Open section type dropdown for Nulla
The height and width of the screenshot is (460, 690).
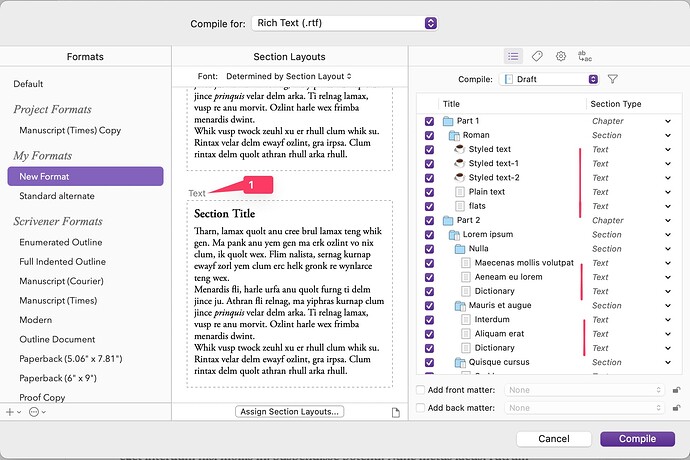point(668,249)
